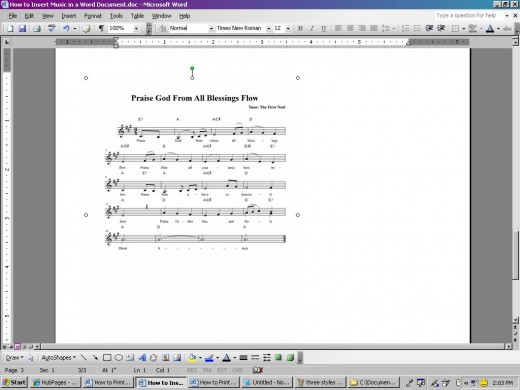The image size is (520, 390).
Task: Open the font size dropdown
Action: click(x=288, y=29)
